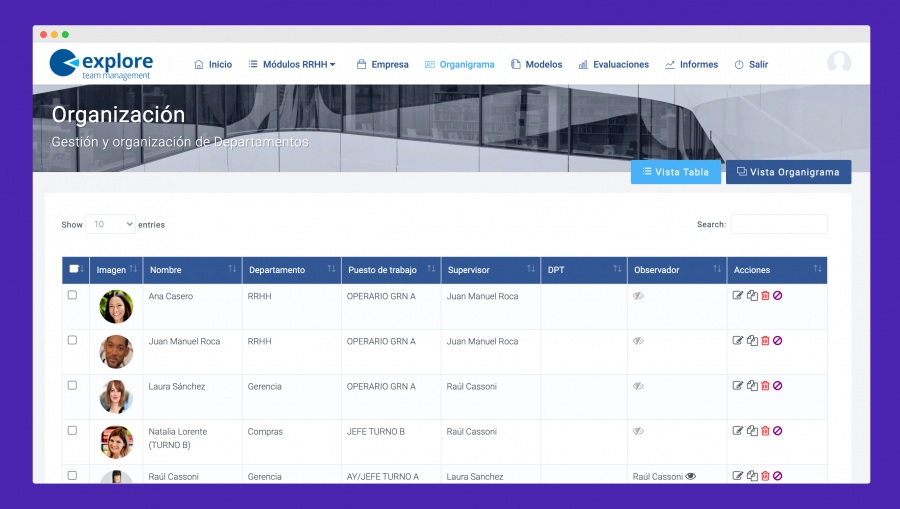
Task: Expand the Módulos RRHH menu
Action: coord(292,64)
